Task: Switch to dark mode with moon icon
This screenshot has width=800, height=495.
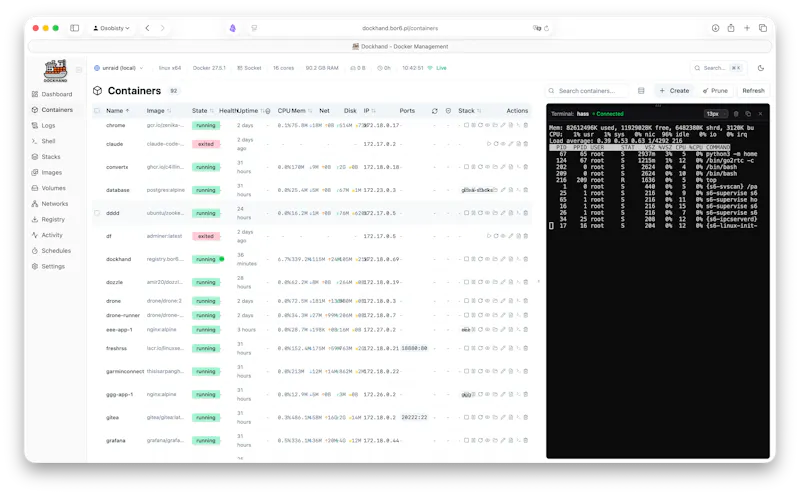Action: 761,68
